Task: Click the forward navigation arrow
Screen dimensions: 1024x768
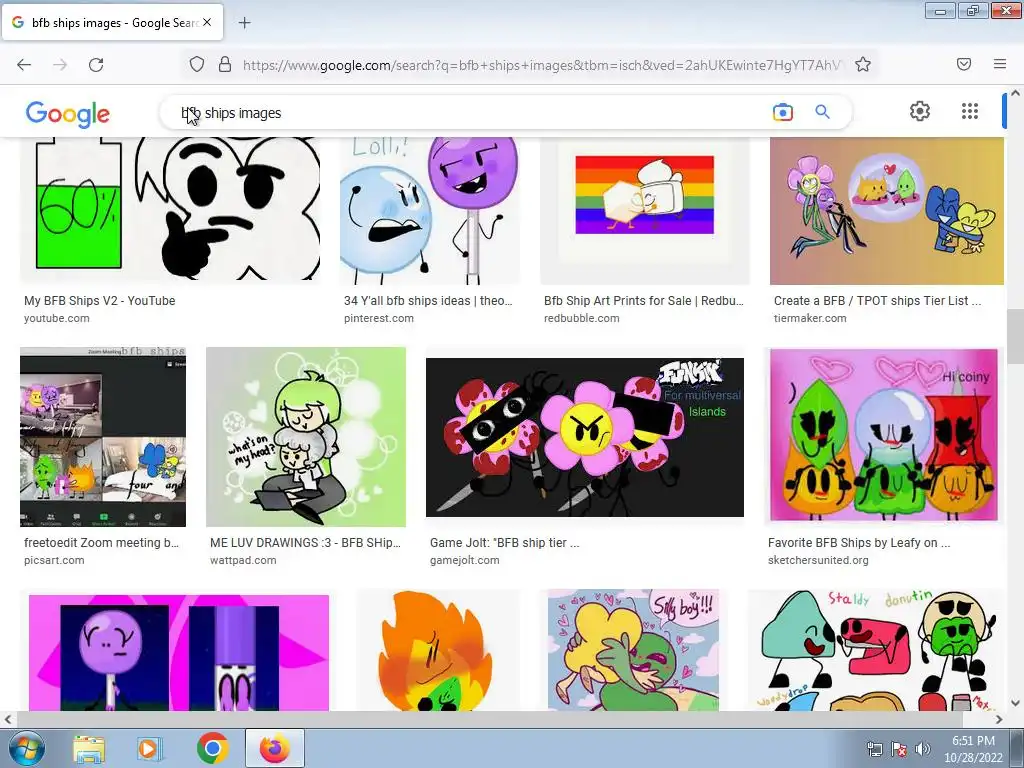Action: pos(60,65)
